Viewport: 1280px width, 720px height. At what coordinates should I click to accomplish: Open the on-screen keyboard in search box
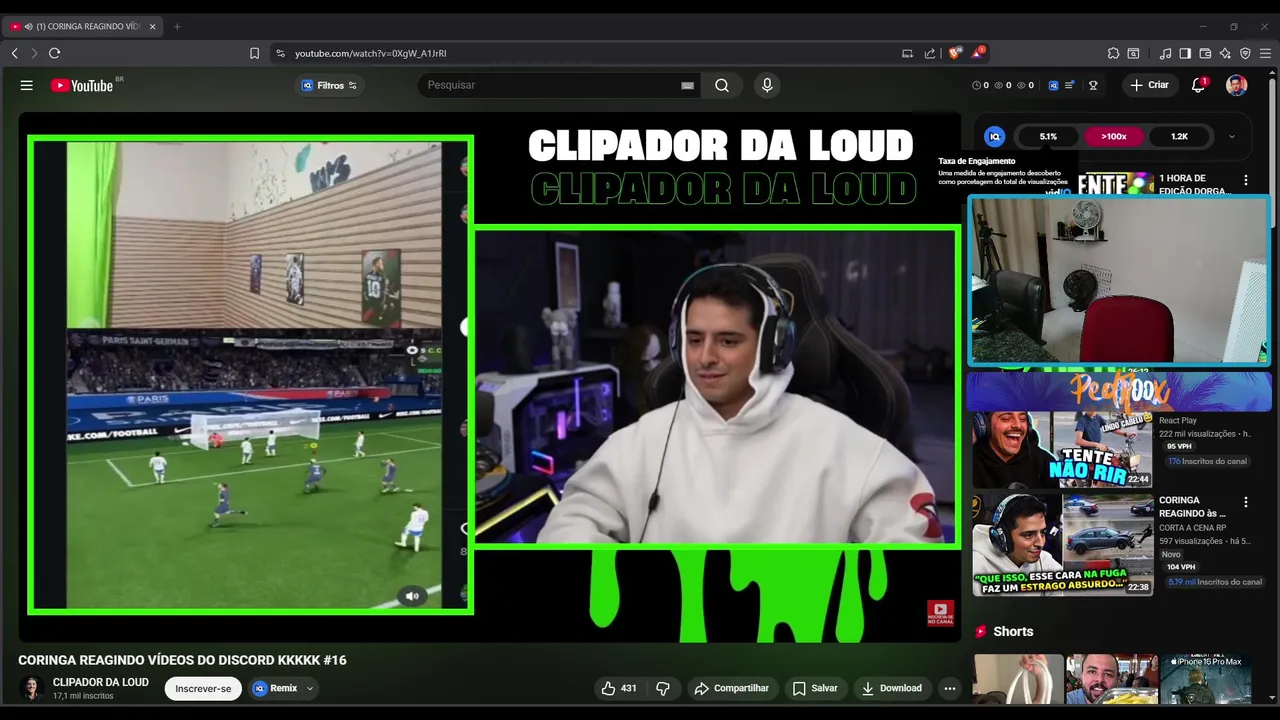click(687, 85)
